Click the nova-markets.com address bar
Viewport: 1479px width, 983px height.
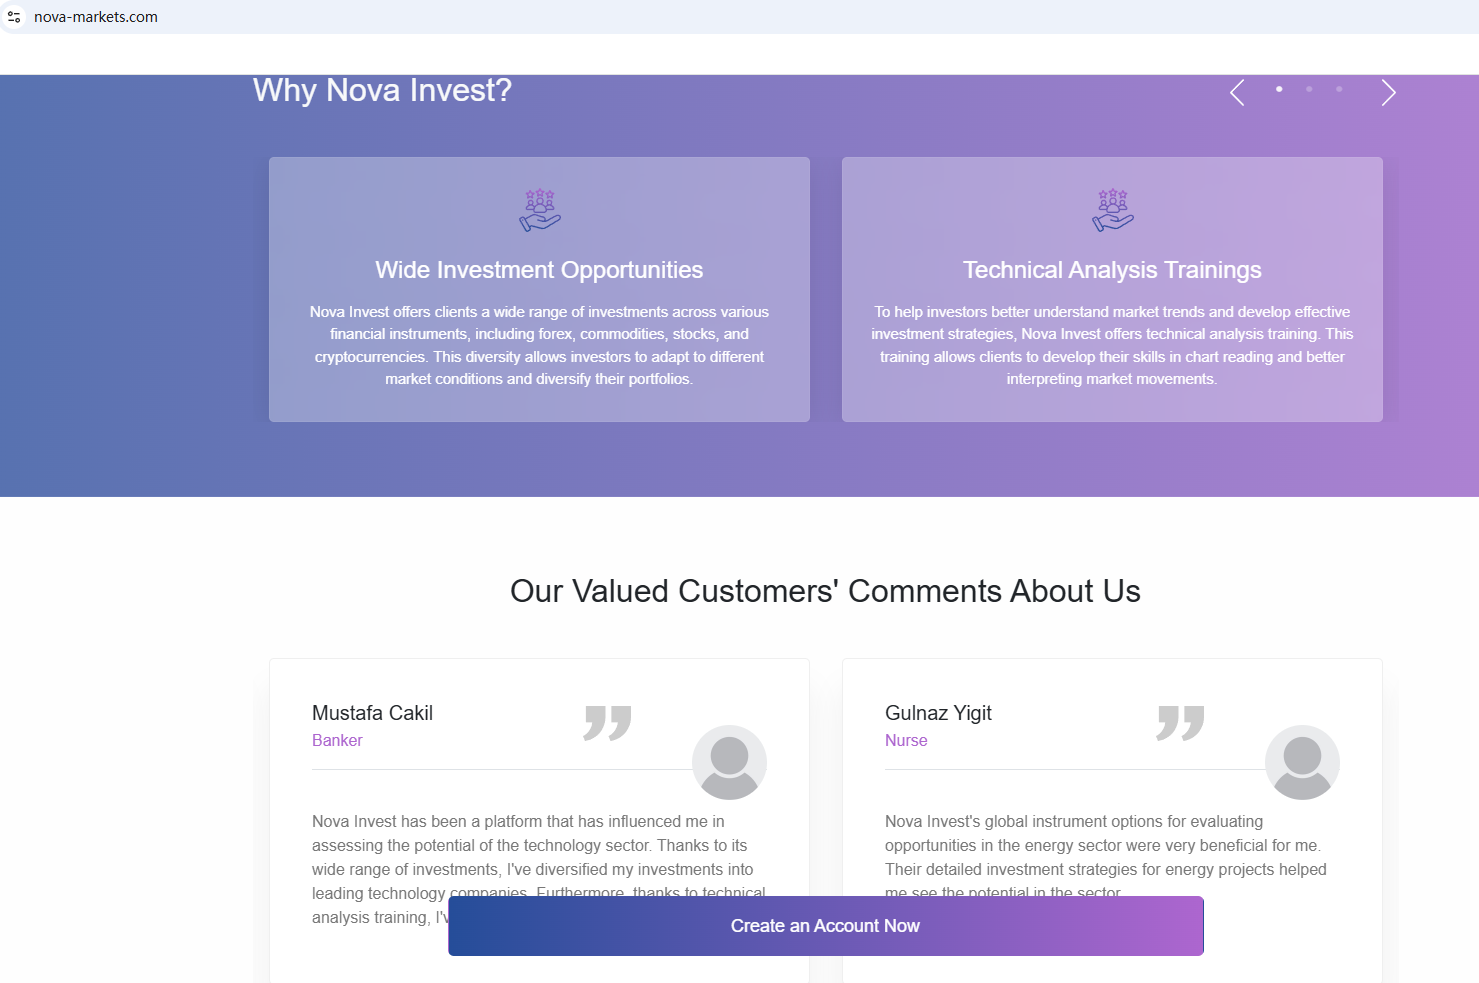coord(96,17)
